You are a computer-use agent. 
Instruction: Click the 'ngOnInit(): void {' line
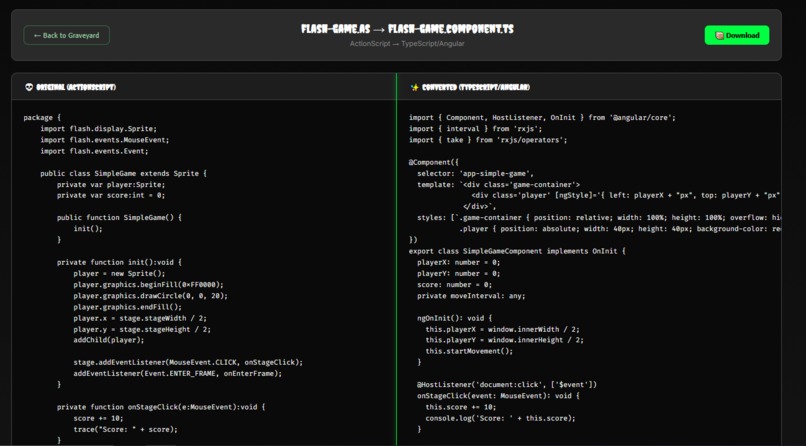(x=454, y=318)
